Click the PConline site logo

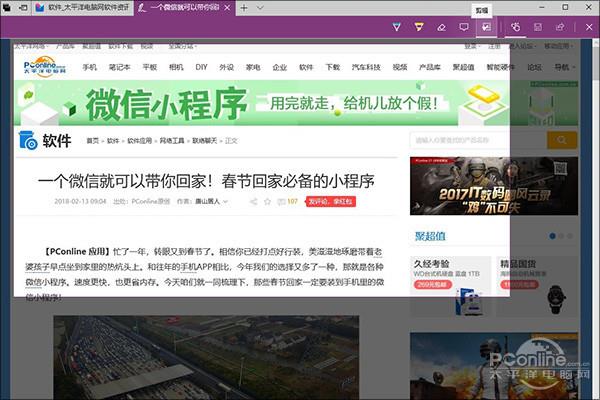pos(44,67)
